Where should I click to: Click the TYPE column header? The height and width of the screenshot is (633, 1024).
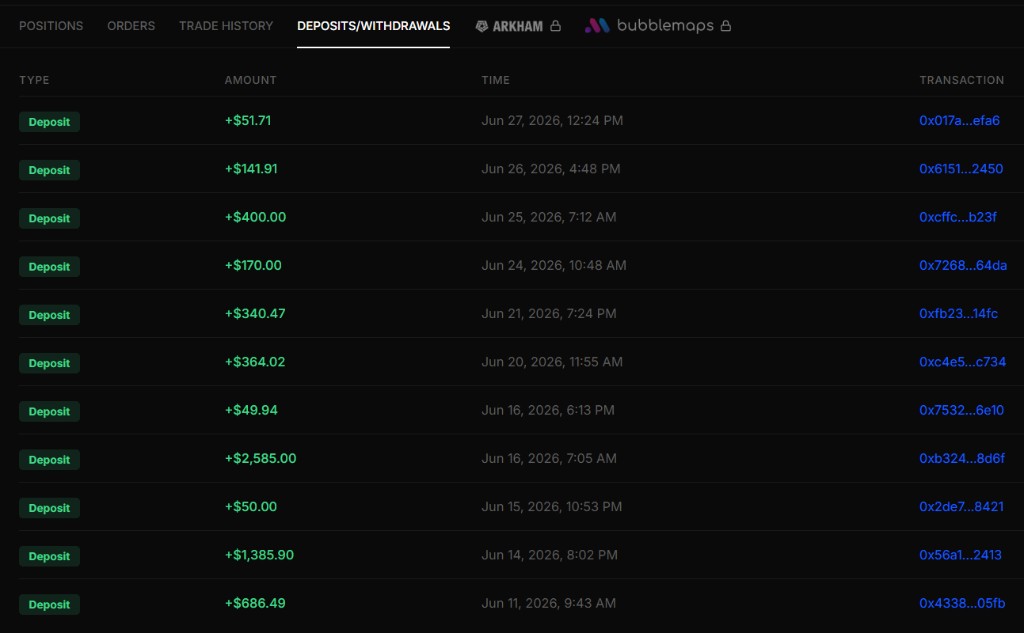tap(34, 80)
